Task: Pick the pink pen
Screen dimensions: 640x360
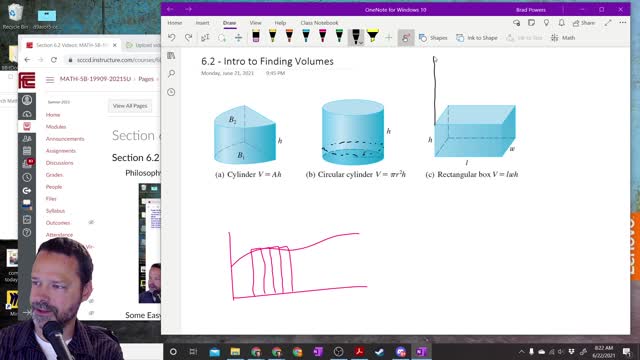Action: pos(322,36)
